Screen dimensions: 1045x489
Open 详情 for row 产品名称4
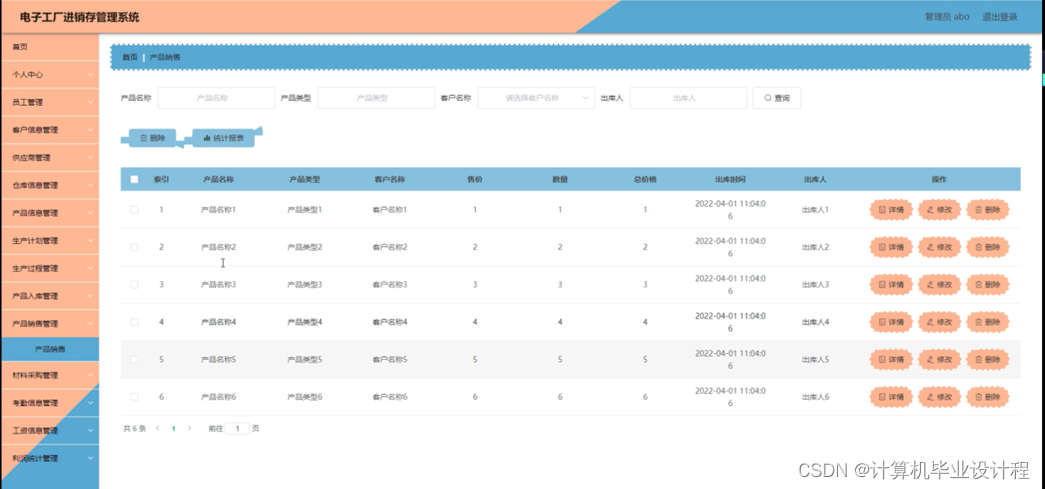click(891, 322)
